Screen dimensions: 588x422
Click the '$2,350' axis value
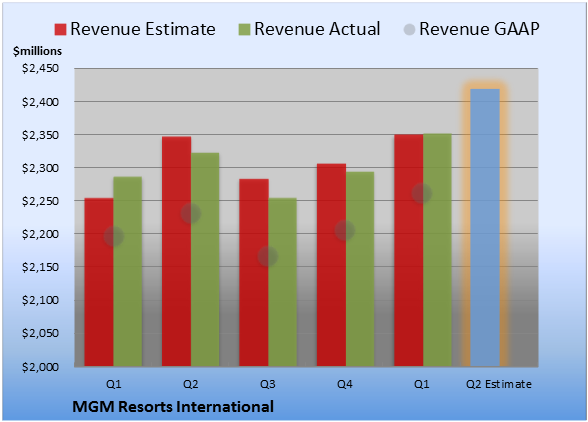pos(40,135)
